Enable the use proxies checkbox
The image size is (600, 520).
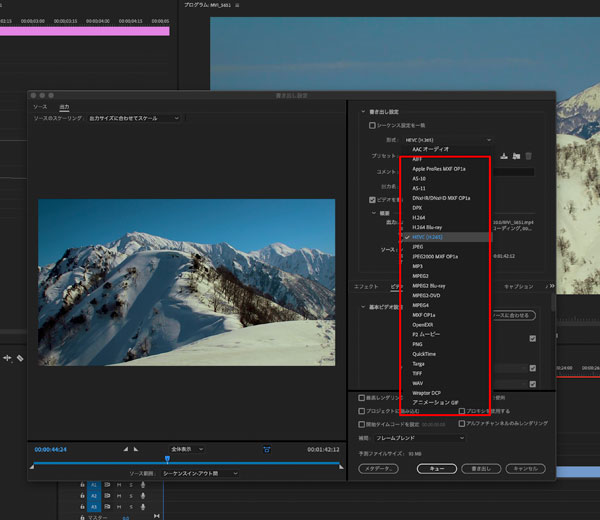click(462, 411)
